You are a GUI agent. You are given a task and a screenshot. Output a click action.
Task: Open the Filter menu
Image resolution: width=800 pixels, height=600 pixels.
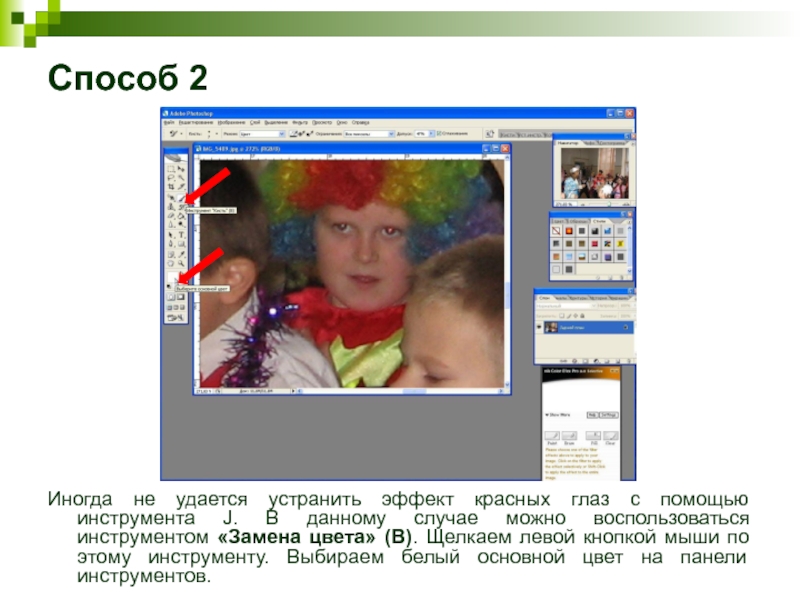tap(298, 122)
